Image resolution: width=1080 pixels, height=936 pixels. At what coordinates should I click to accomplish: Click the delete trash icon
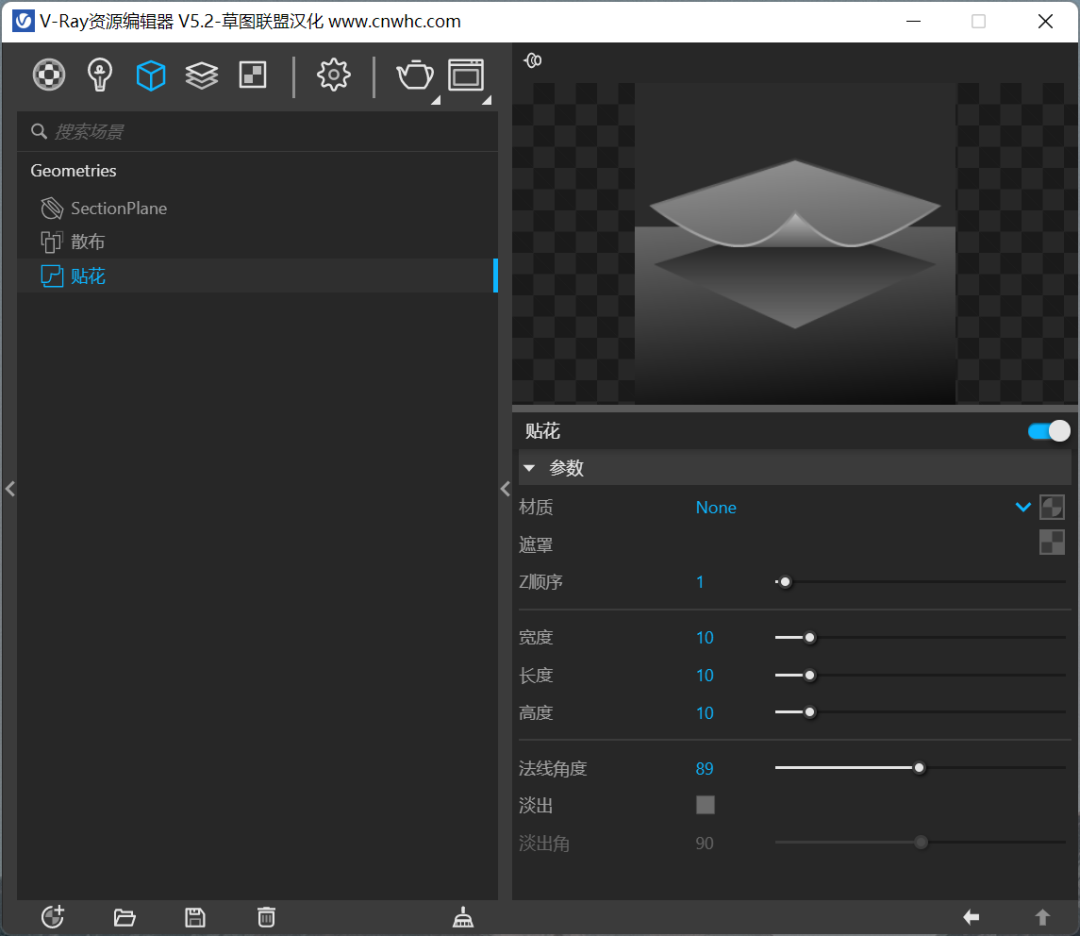[267, 917]
